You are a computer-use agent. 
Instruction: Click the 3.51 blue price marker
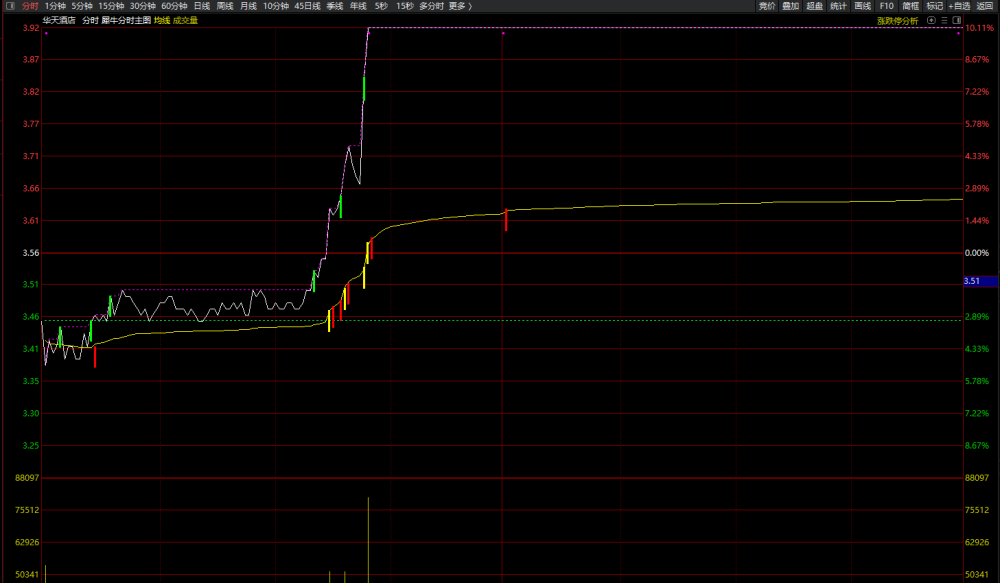(980, 281)
